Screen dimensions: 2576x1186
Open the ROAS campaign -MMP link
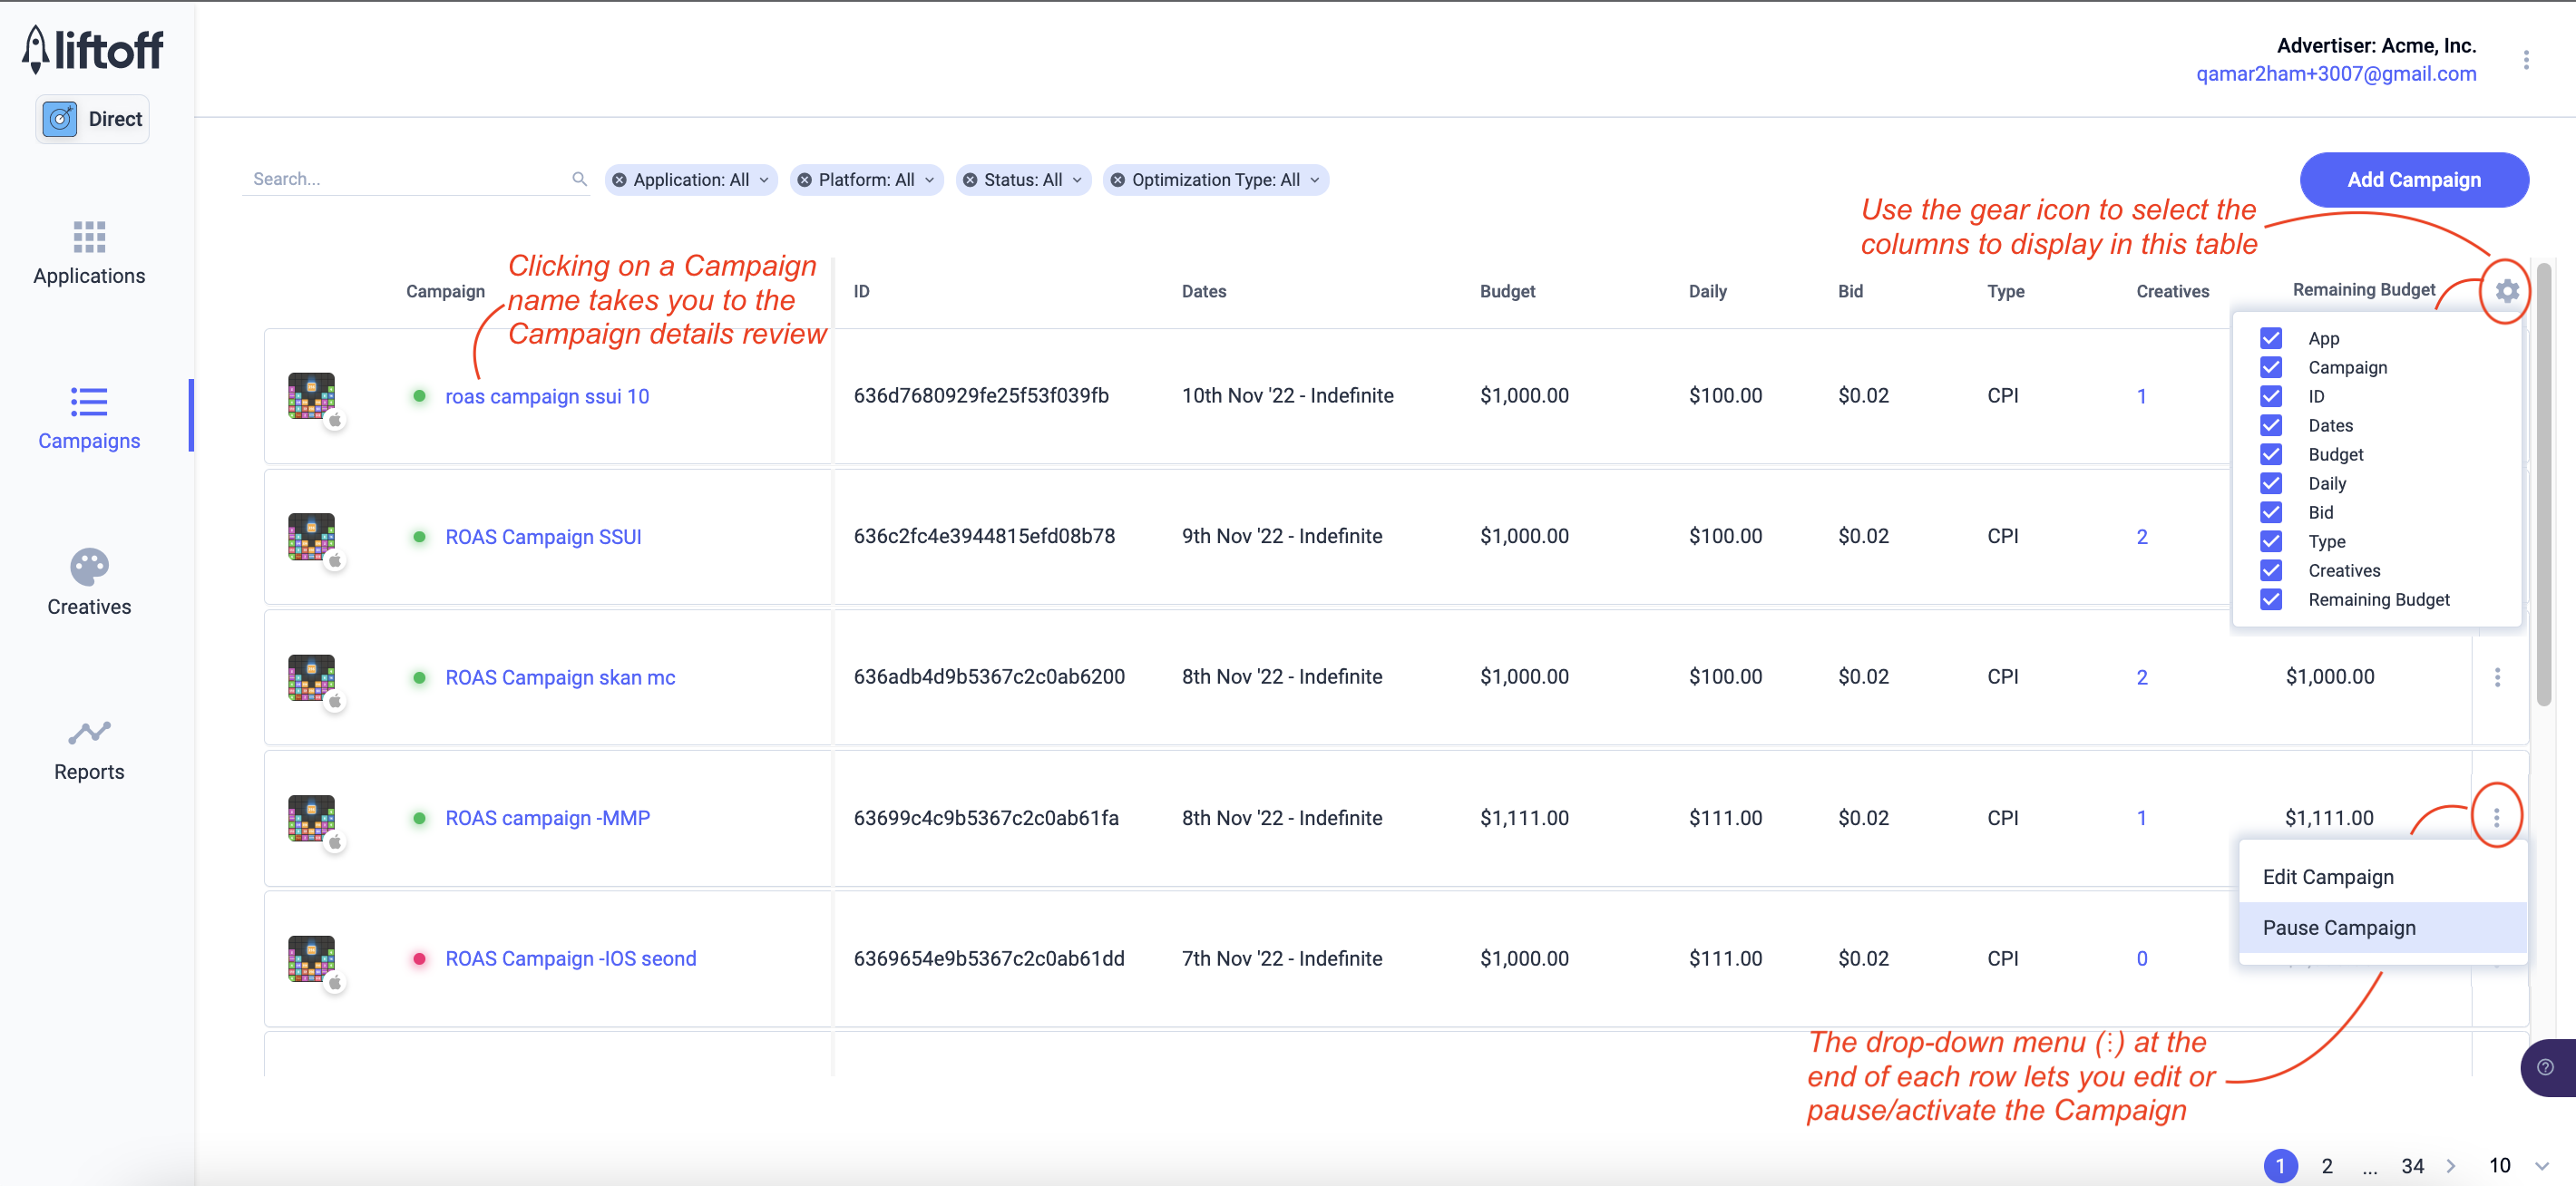click(x=547, y=818)
